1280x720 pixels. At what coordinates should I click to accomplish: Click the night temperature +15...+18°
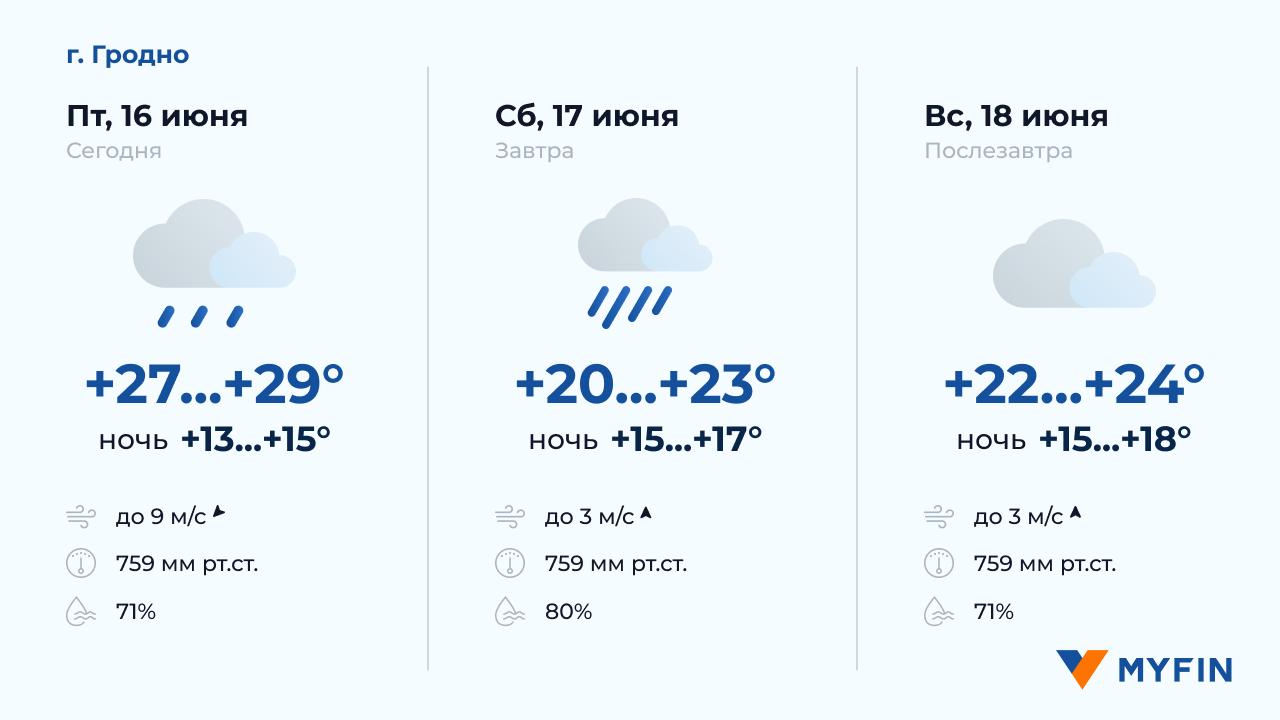point(1115,439)
